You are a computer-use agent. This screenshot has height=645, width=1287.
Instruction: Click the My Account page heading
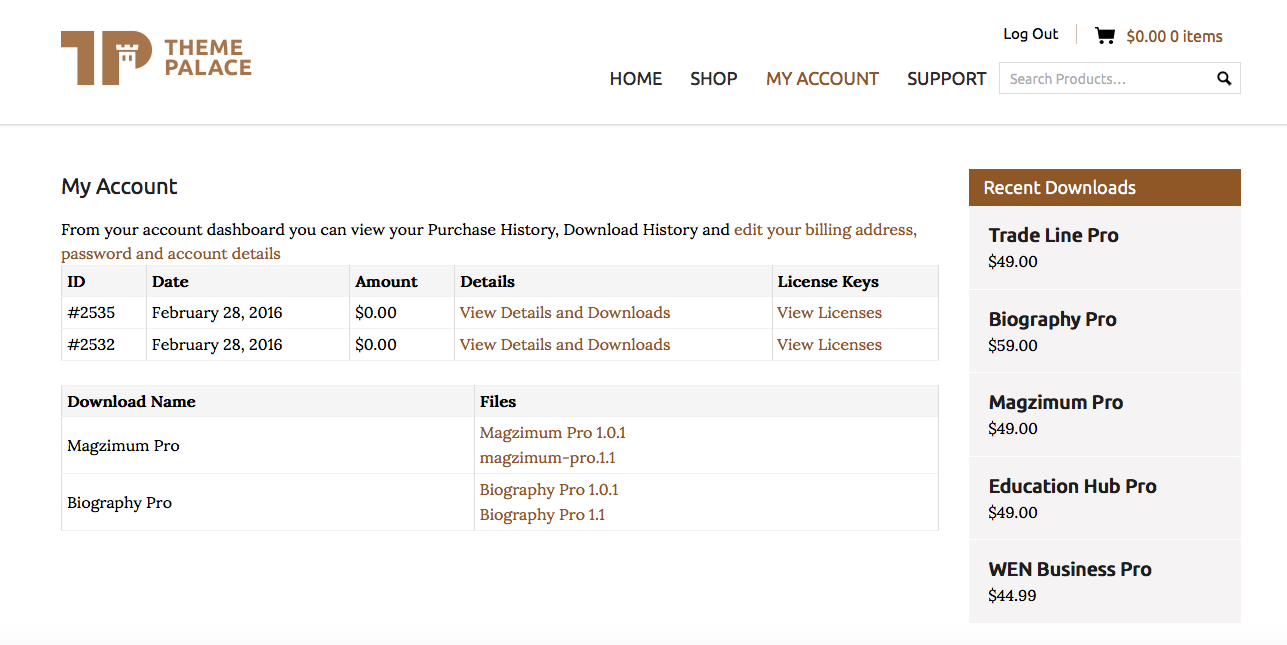coord(119,187)
